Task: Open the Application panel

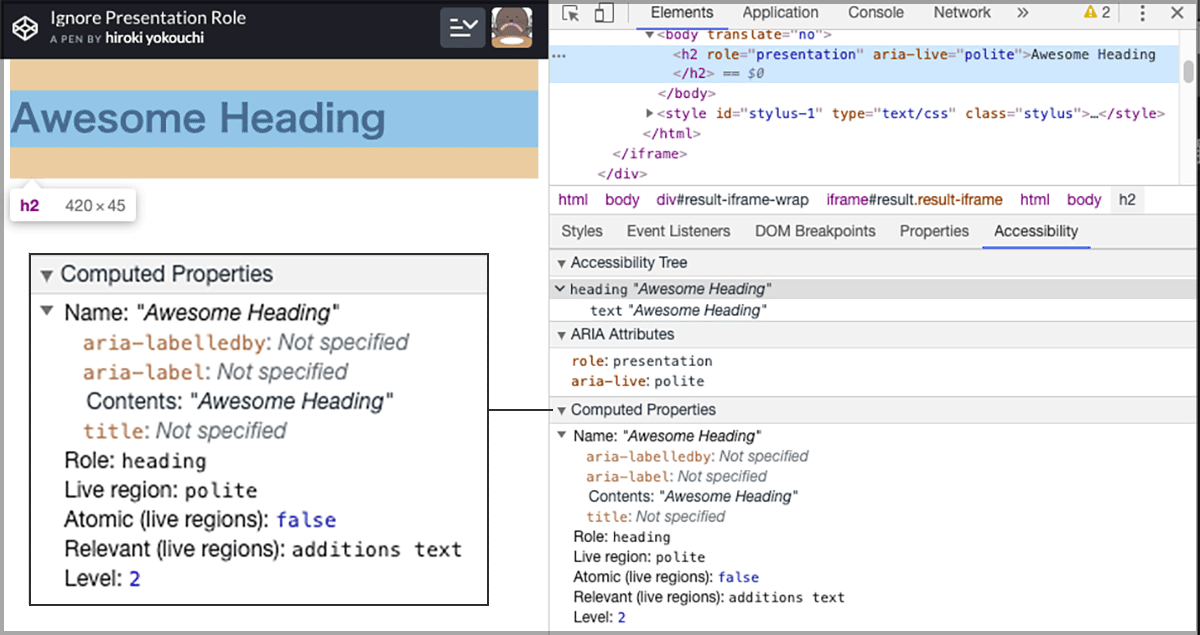Action: [x=780, y=12]
